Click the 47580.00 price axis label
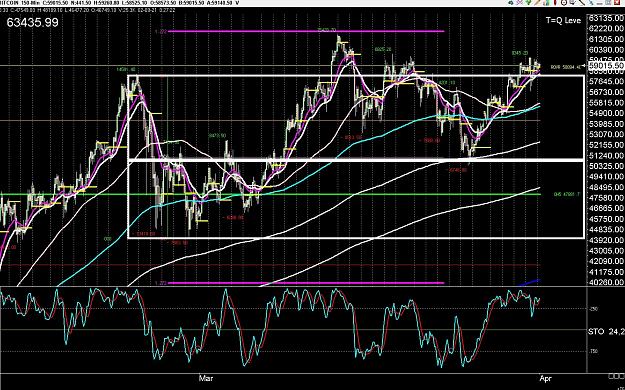Image resolution: width=625 pixels, height=390 pixels. pyautogui.click(x=606, y=198)
